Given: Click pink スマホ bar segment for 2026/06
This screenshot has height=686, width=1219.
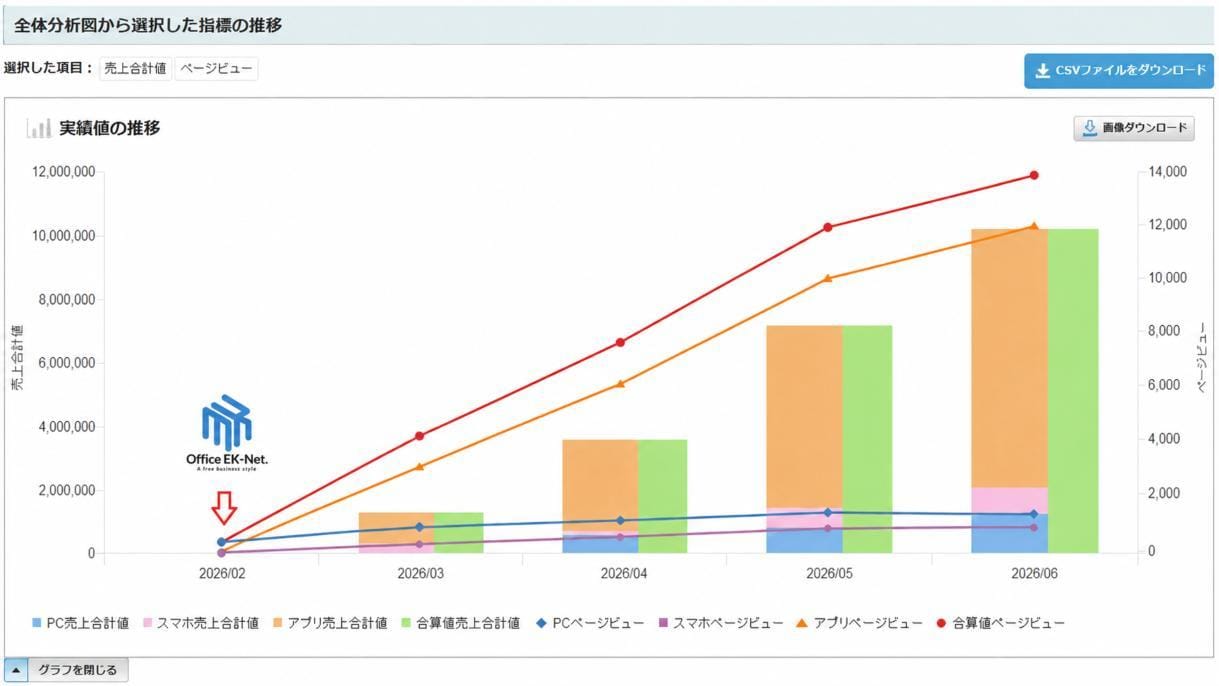Looking at the screenshot, I should [1010, 500].
